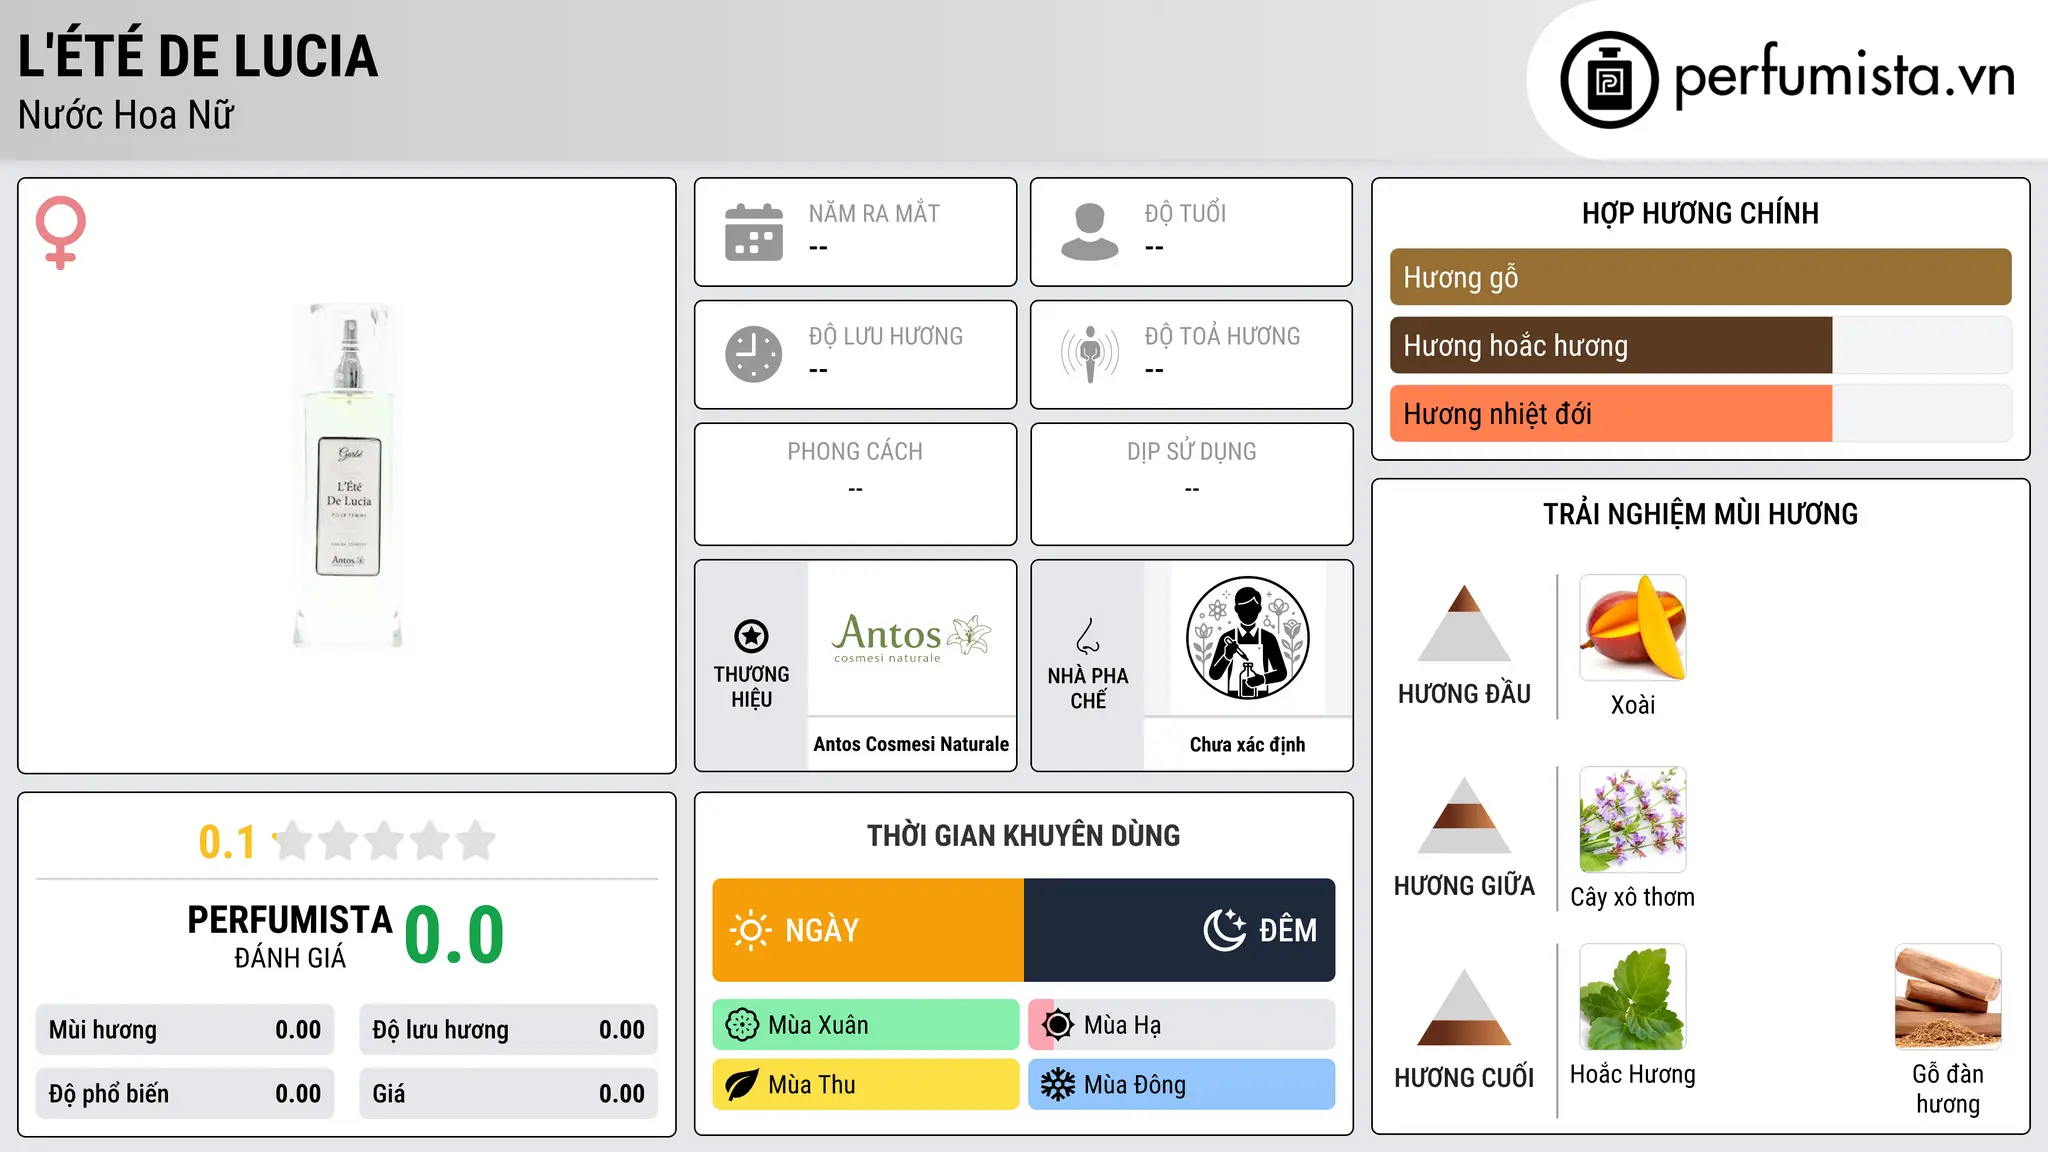2048x1152 pixels.
Task: Click the Trải nghiệm mùi hương heading
Action: [1700, 514]
